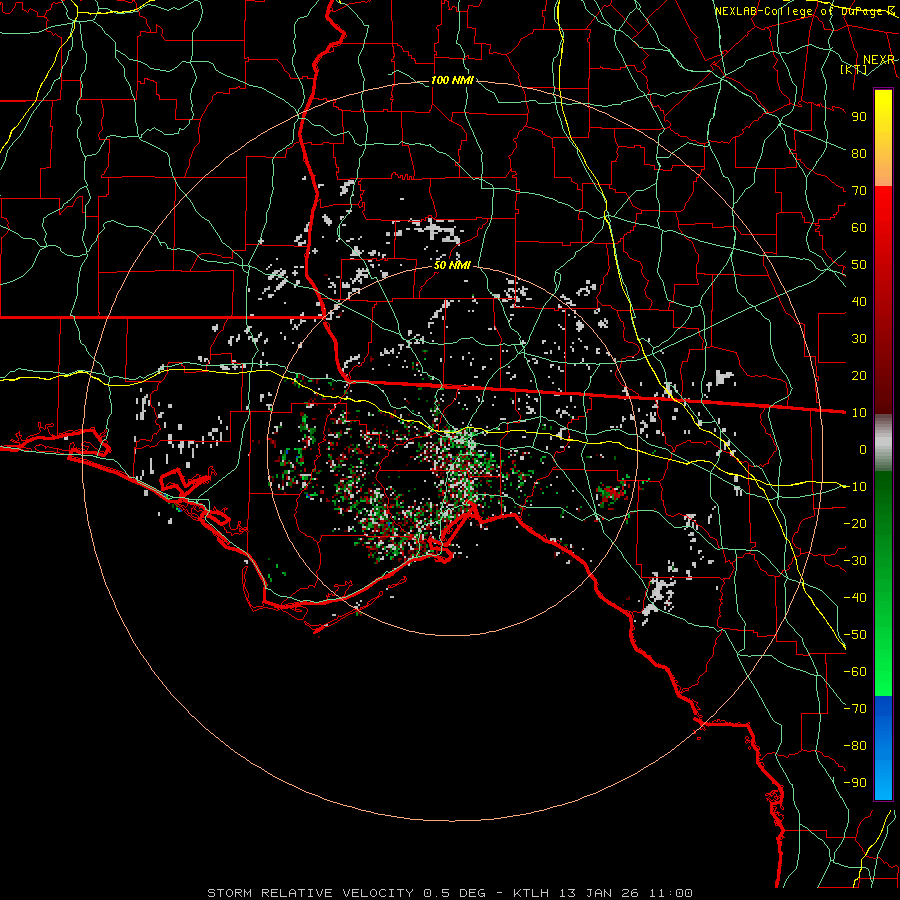This screenshot has height=900, width=900.
Task: Click the 100 NMI range ring label
Action: click(452, 80)
